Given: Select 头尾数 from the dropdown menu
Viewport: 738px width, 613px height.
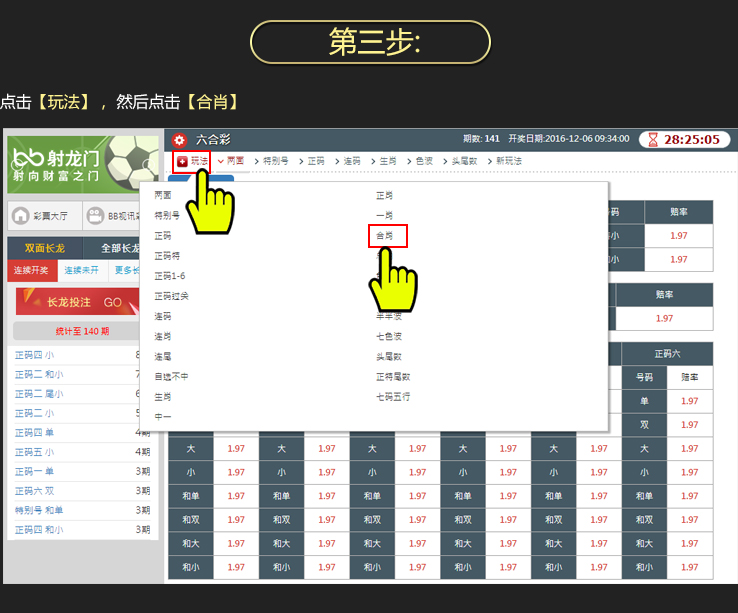Looking at the screenshot, I should [x=388, y=356].
